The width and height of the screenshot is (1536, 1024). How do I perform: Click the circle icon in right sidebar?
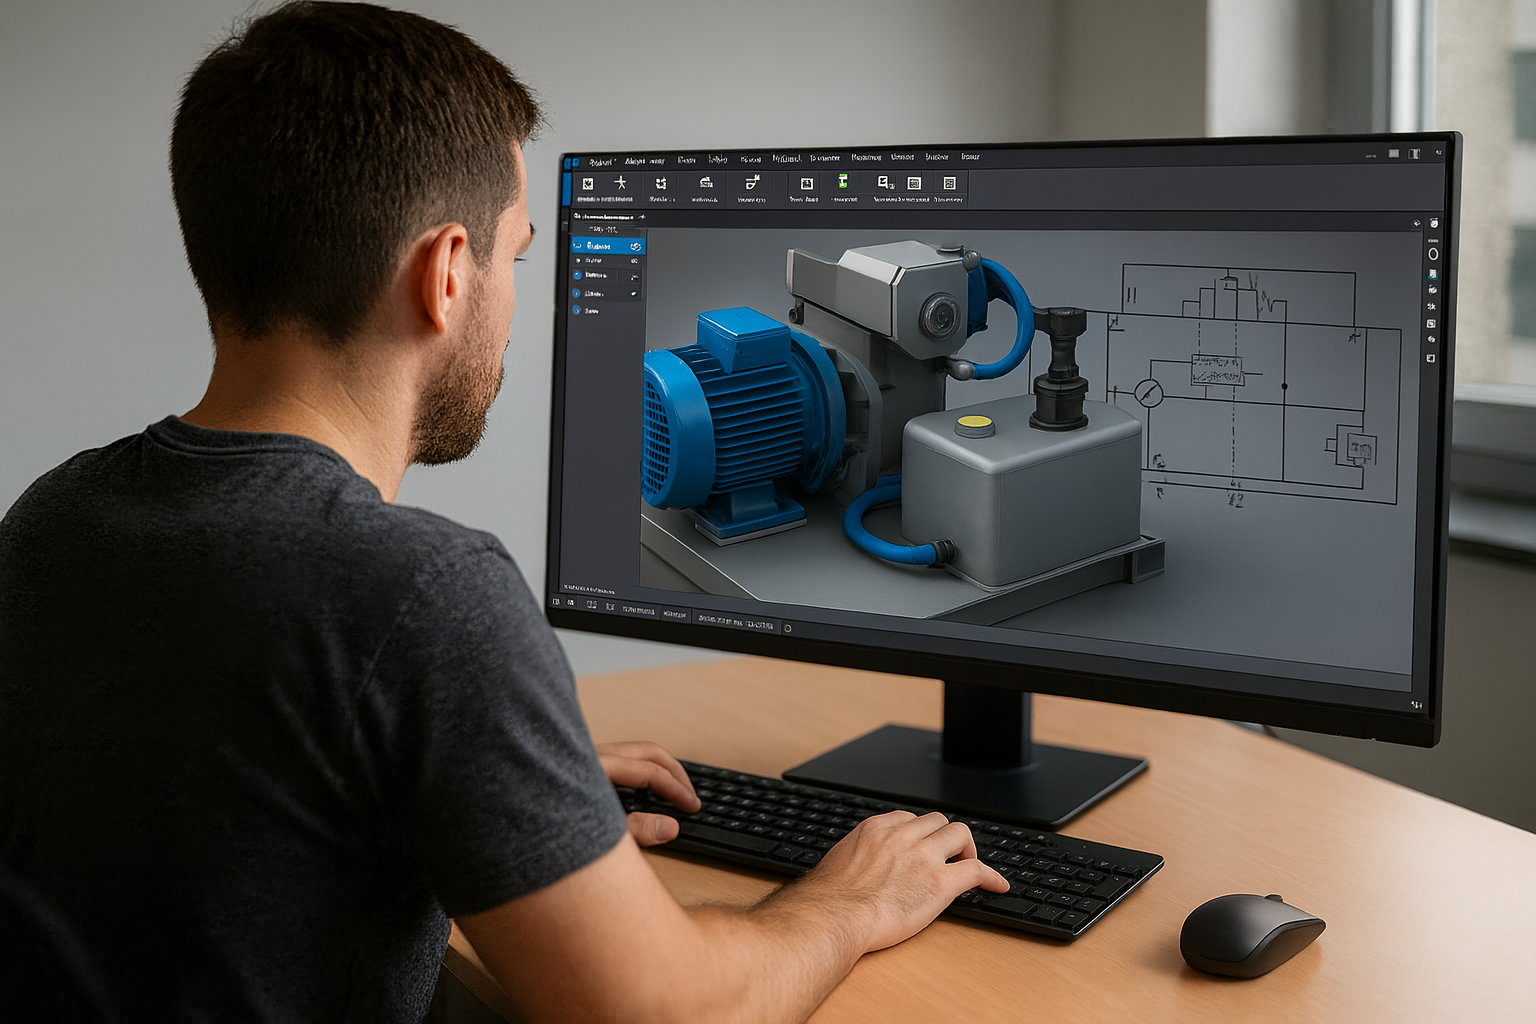(x=1432, y=254)
